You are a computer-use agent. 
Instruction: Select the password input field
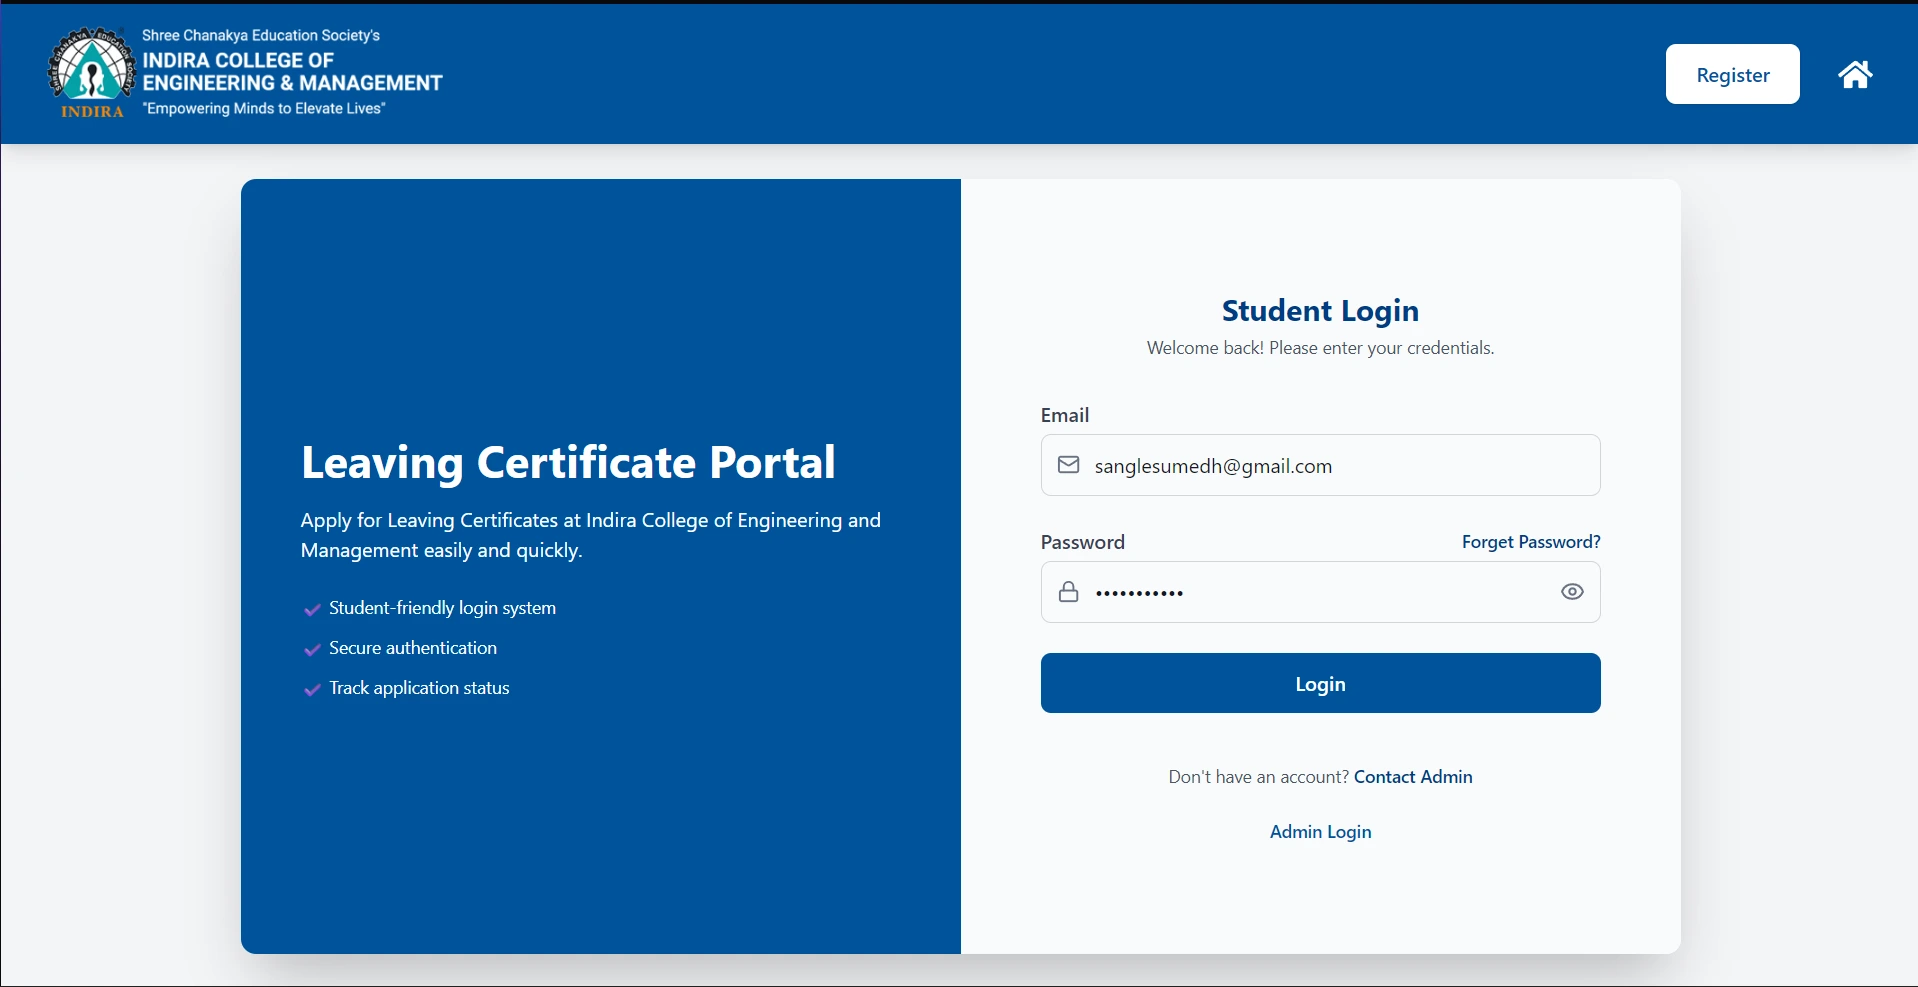tap(1320, 591)
